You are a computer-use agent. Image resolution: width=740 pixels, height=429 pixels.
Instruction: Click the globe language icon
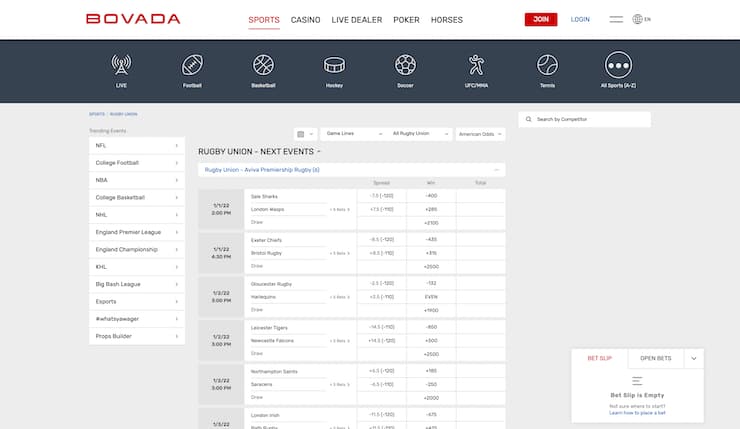pyautogui.click(x=638, y=19)
